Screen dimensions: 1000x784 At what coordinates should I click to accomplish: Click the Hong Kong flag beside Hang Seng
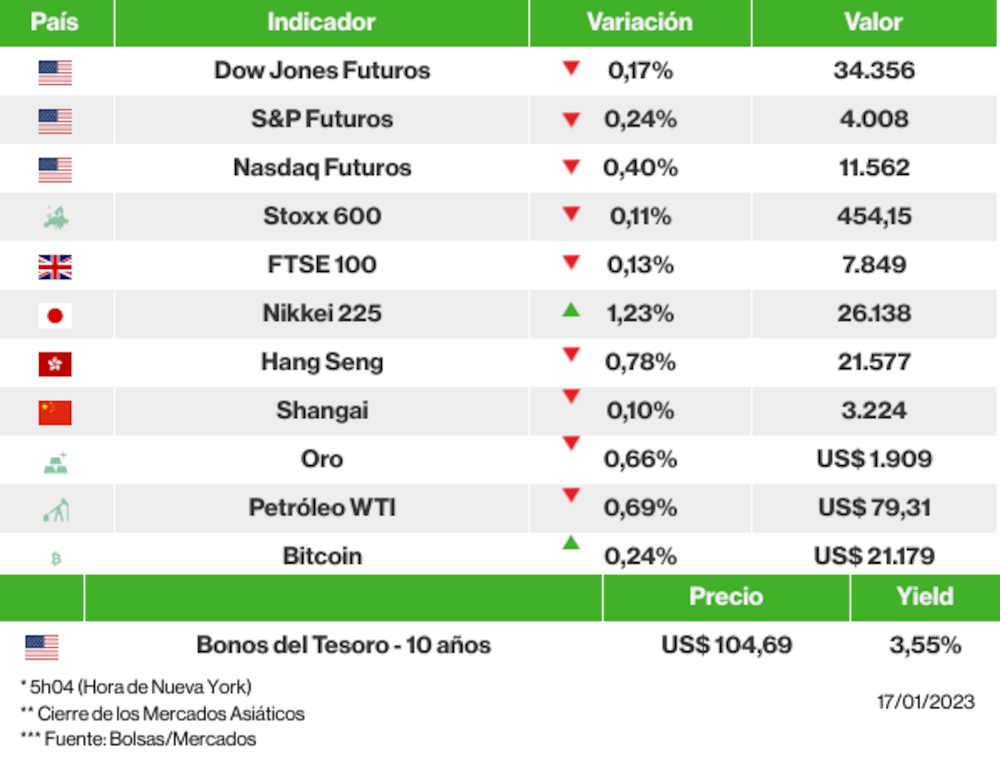(x=55, y=364)
